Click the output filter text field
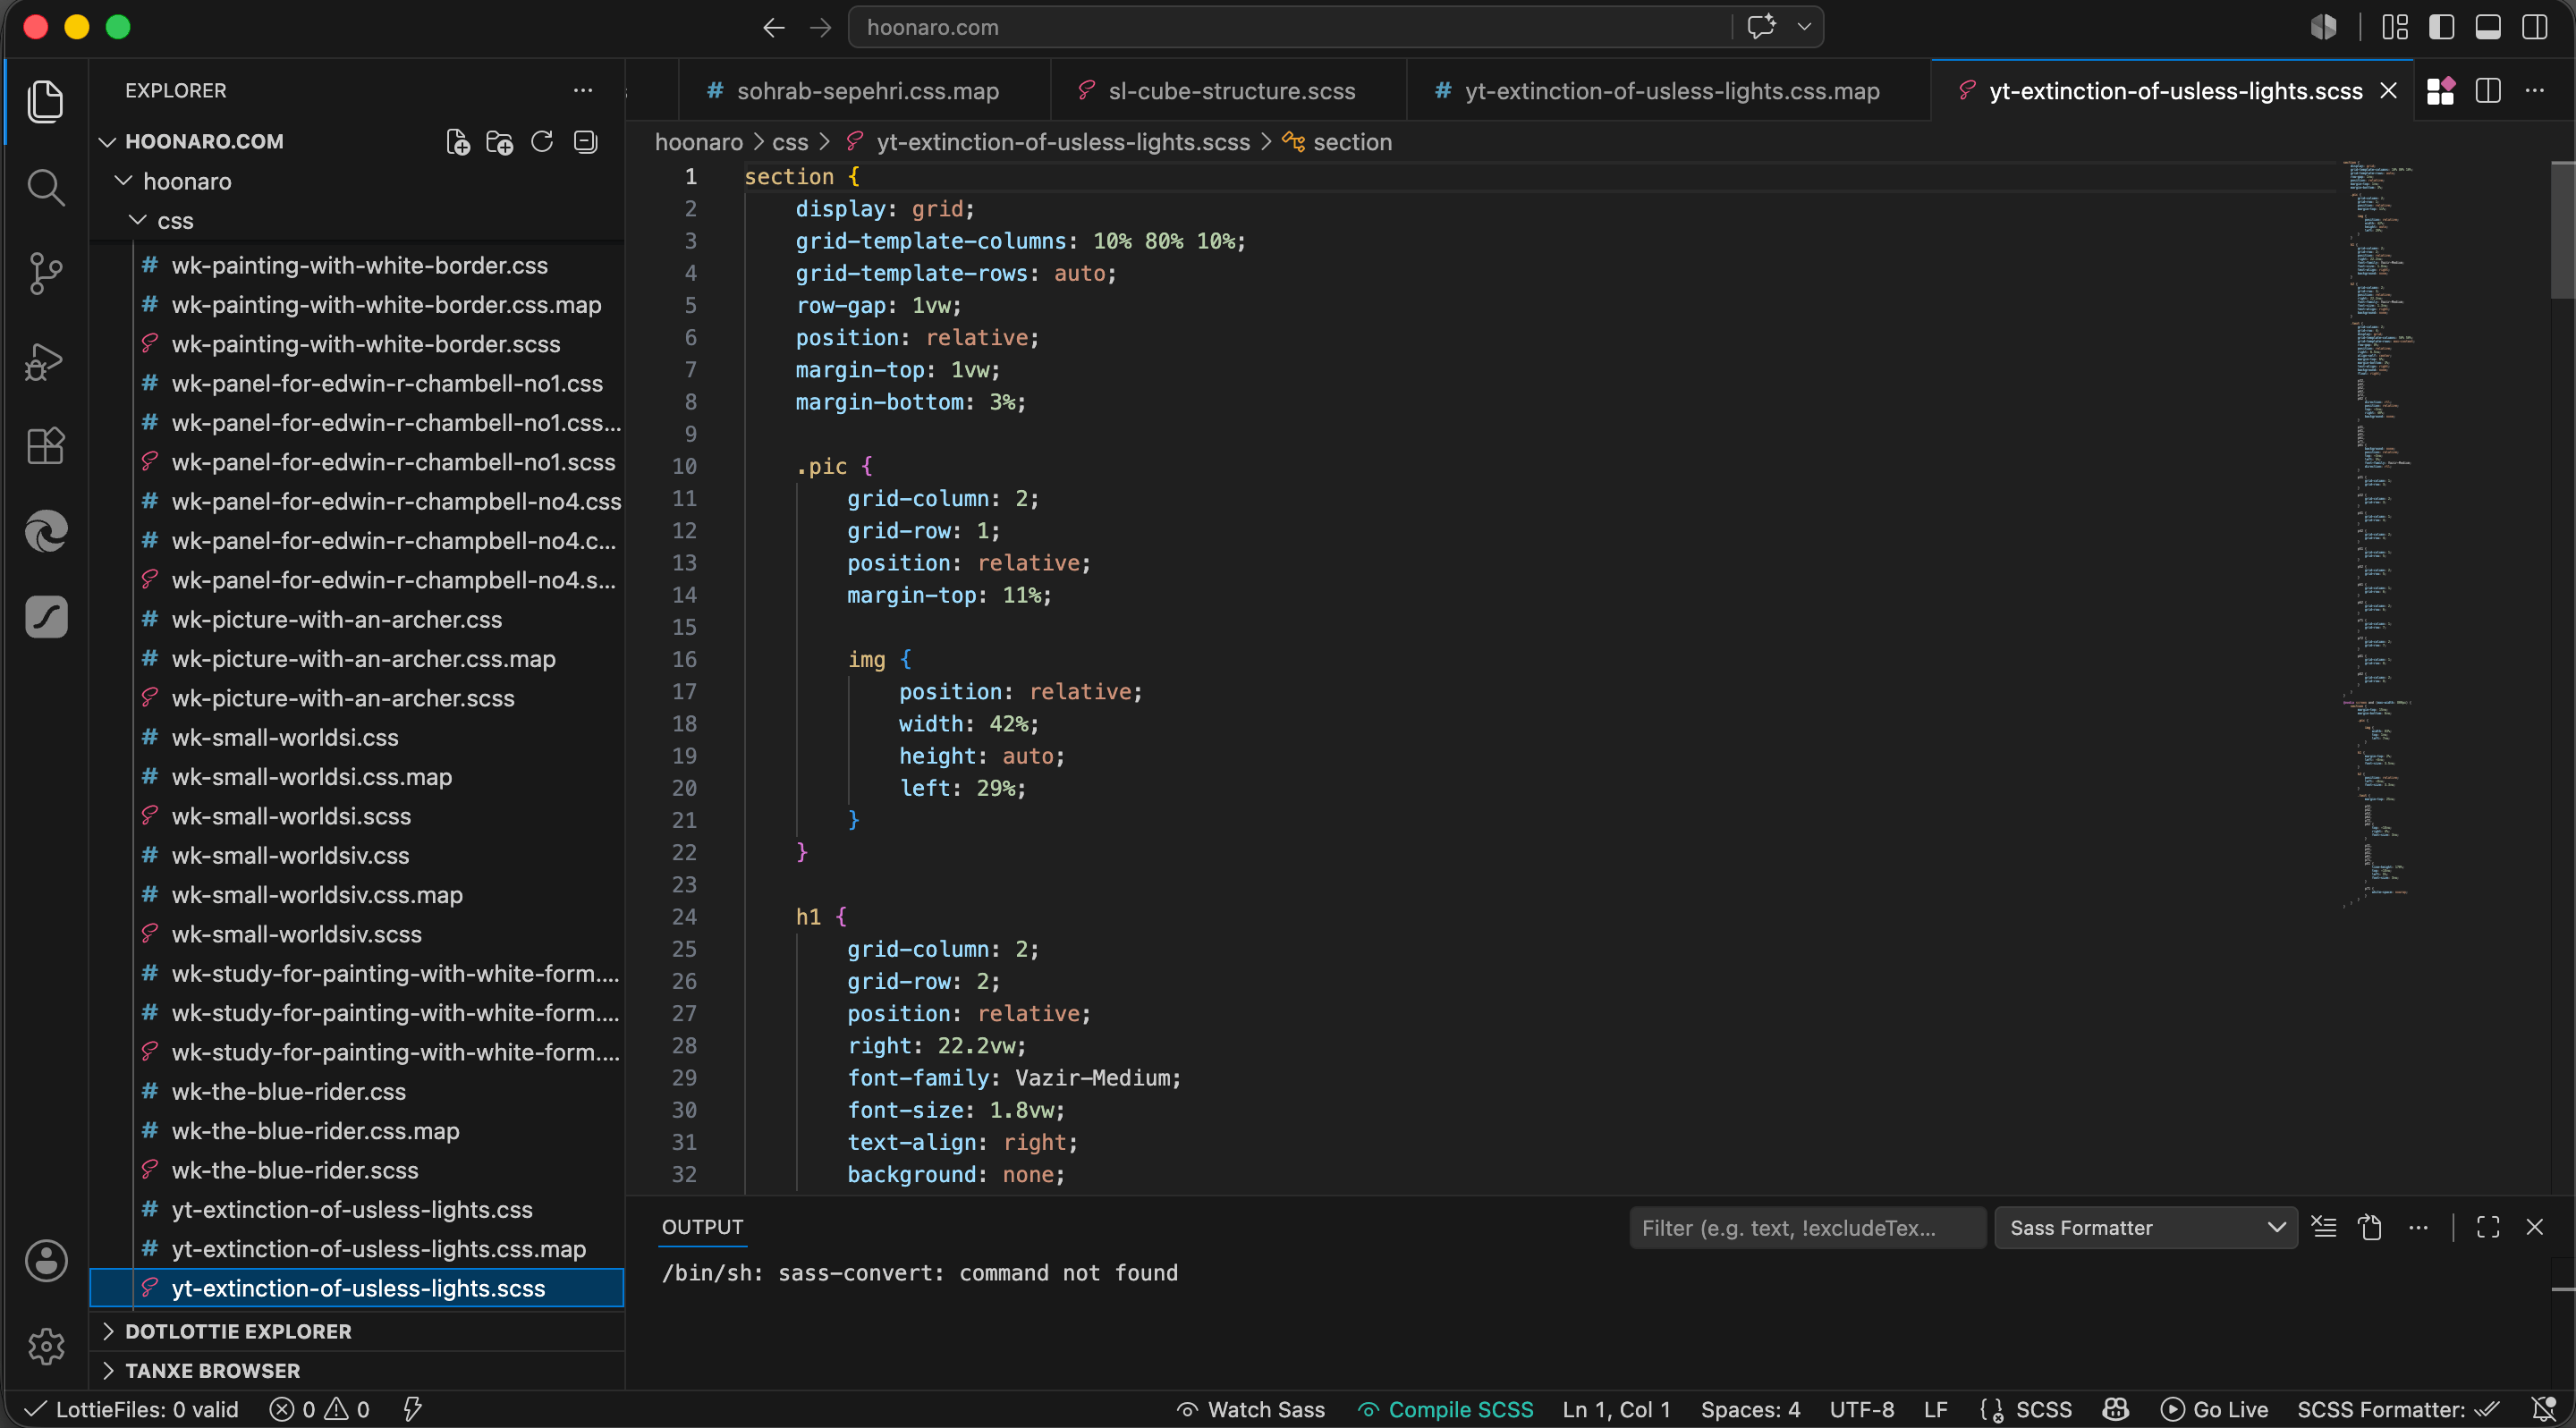The width and height of the screenshot is (2576, 1428). click(1807, 1227)
